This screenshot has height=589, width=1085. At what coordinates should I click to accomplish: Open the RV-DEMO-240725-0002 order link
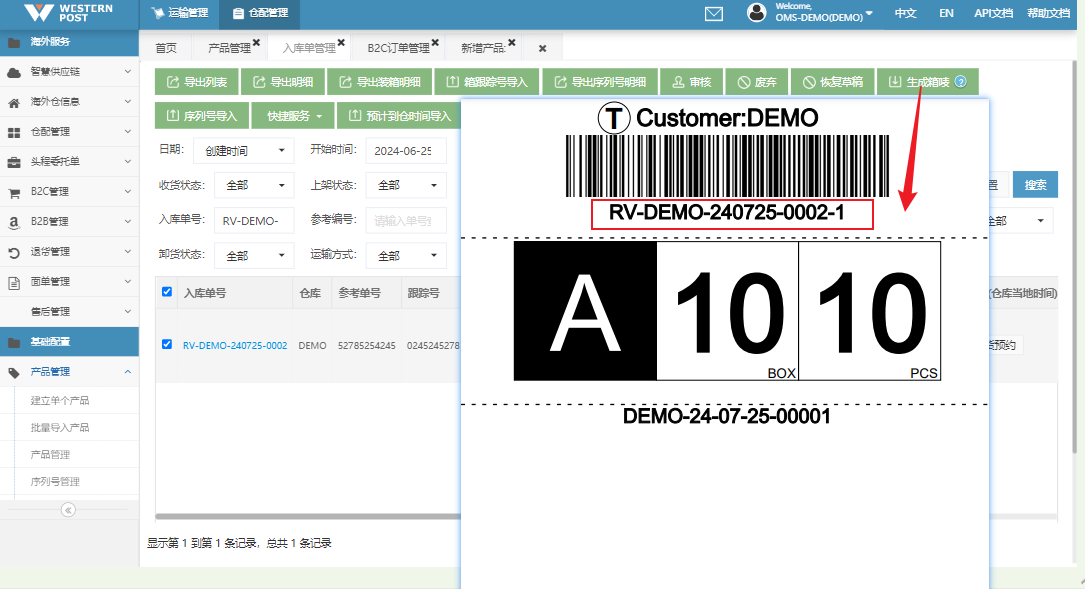pos(235,345)
